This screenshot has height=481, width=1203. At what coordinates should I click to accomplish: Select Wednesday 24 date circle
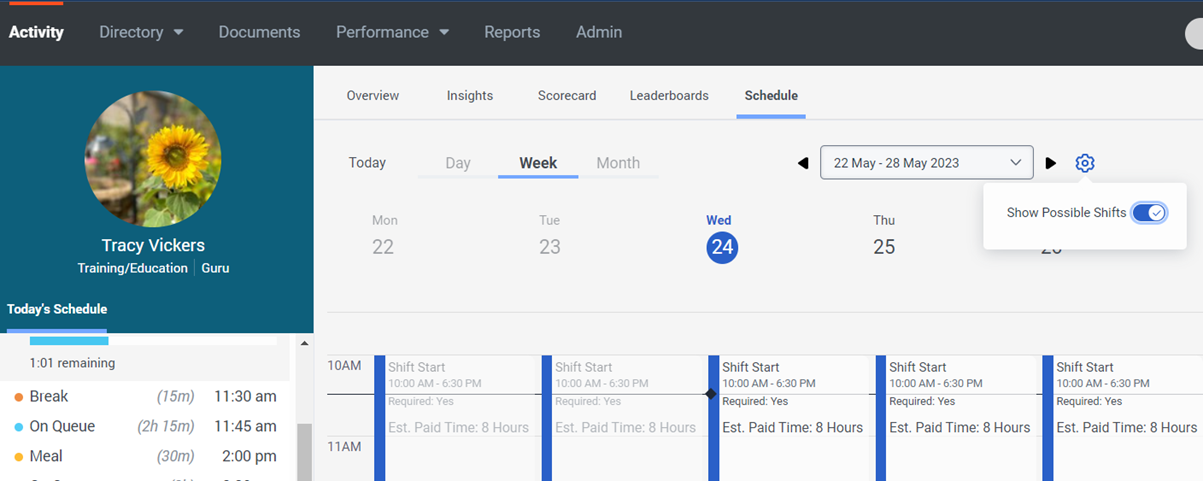point(722,247)
